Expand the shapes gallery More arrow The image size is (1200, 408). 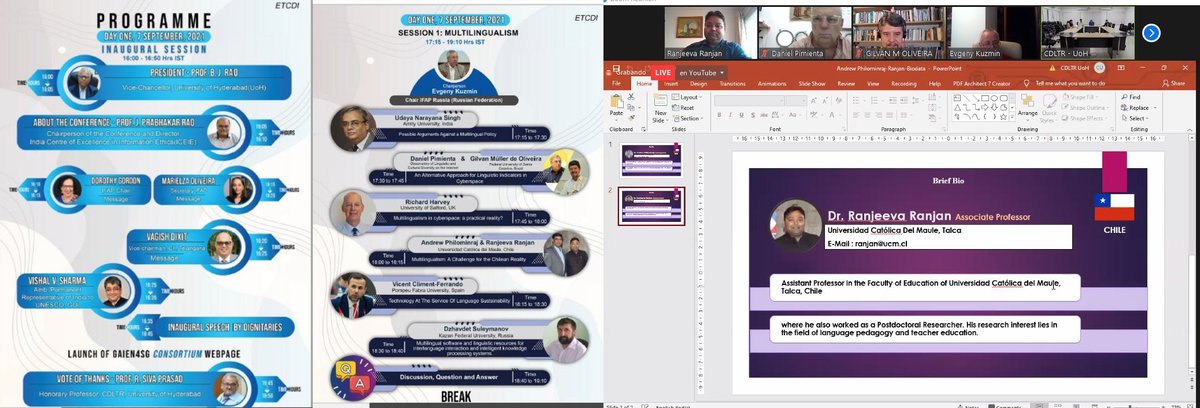click(1012, 118)
